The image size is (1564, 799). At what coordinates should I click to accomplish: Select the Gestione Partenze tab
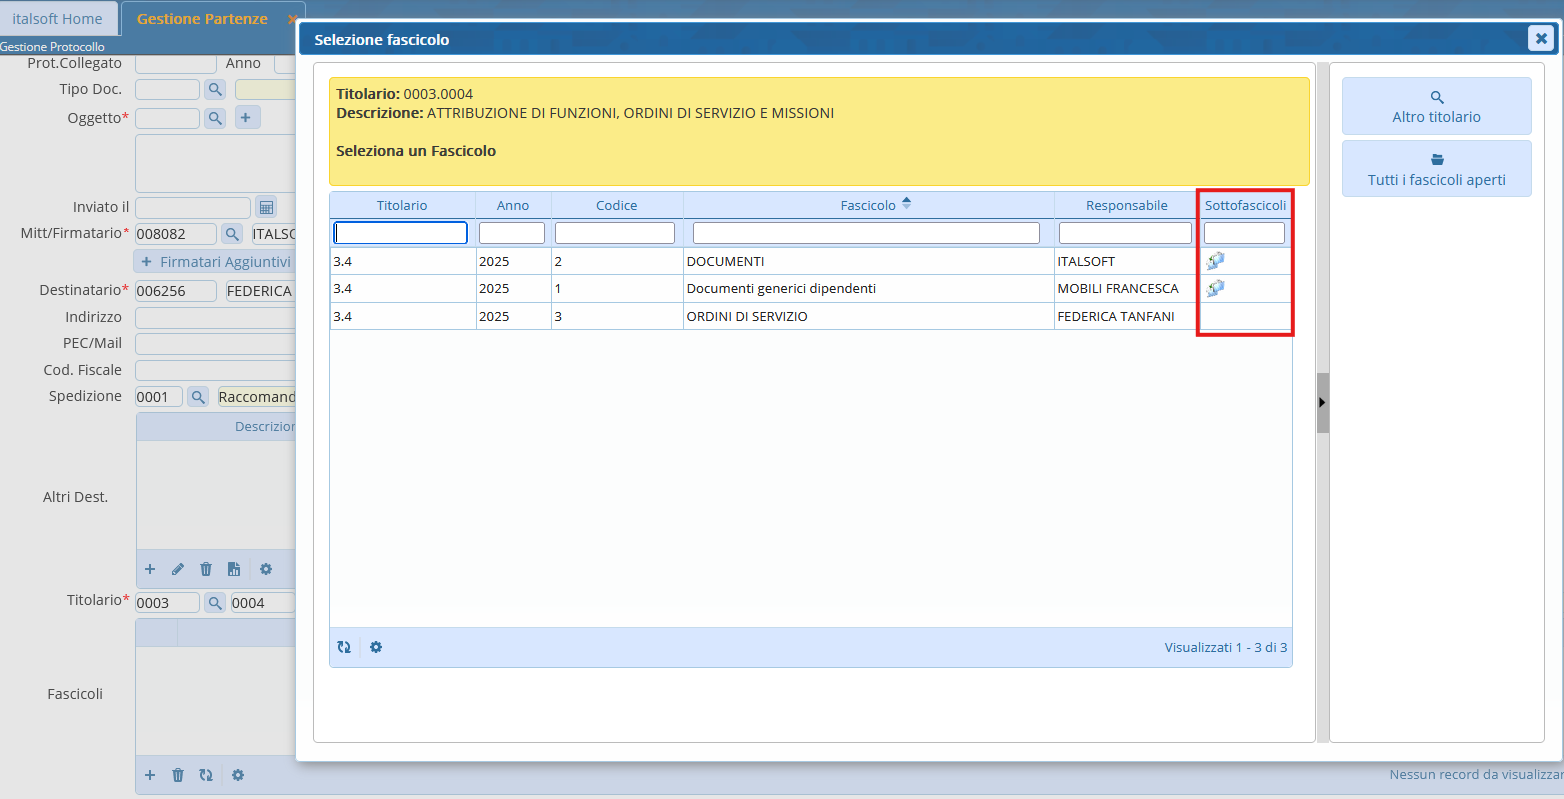tap(202, 19)
